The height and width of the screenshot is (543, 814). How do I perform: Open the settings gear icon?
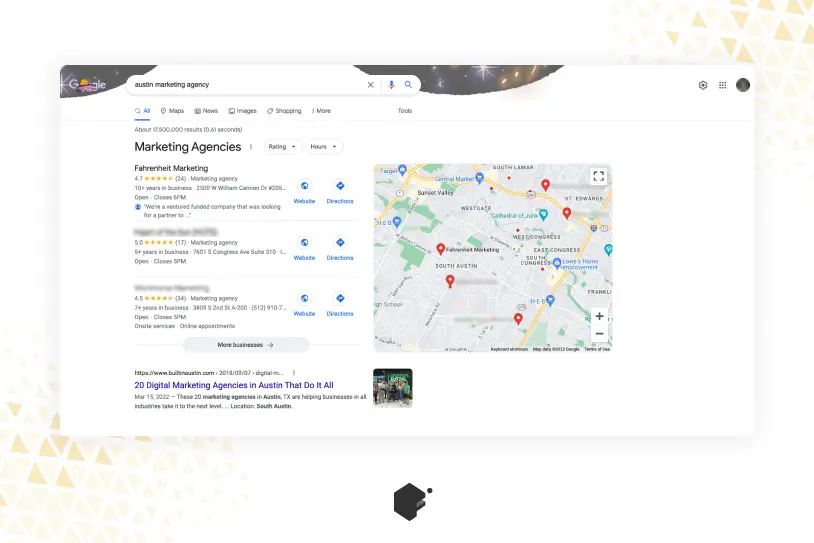click(703, 85)
